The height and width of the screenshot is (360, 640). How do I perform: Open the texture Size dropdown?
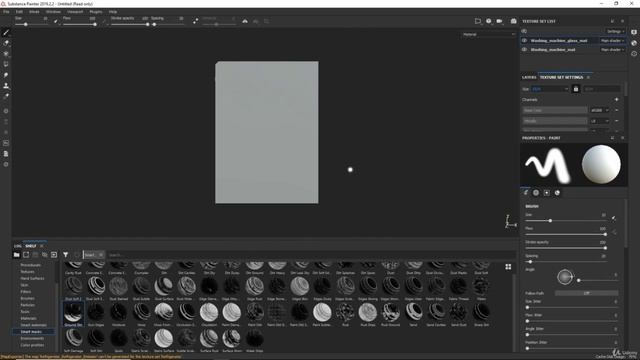click(550, 89)
